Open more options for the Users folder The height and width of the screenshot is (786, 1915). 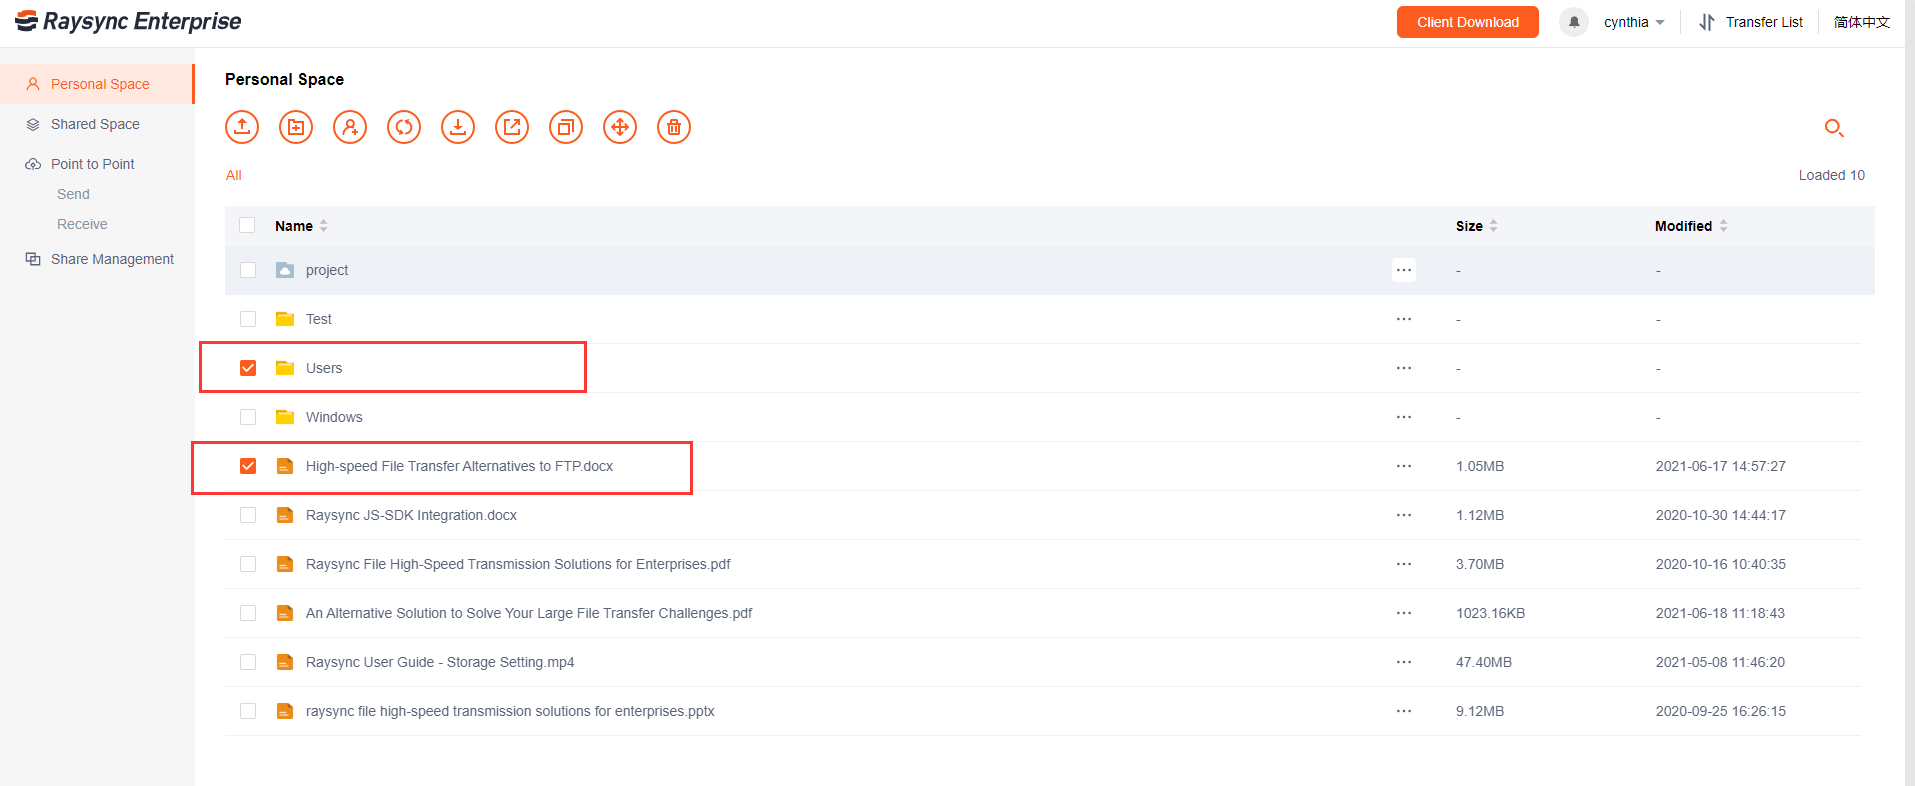point(1404,368)
